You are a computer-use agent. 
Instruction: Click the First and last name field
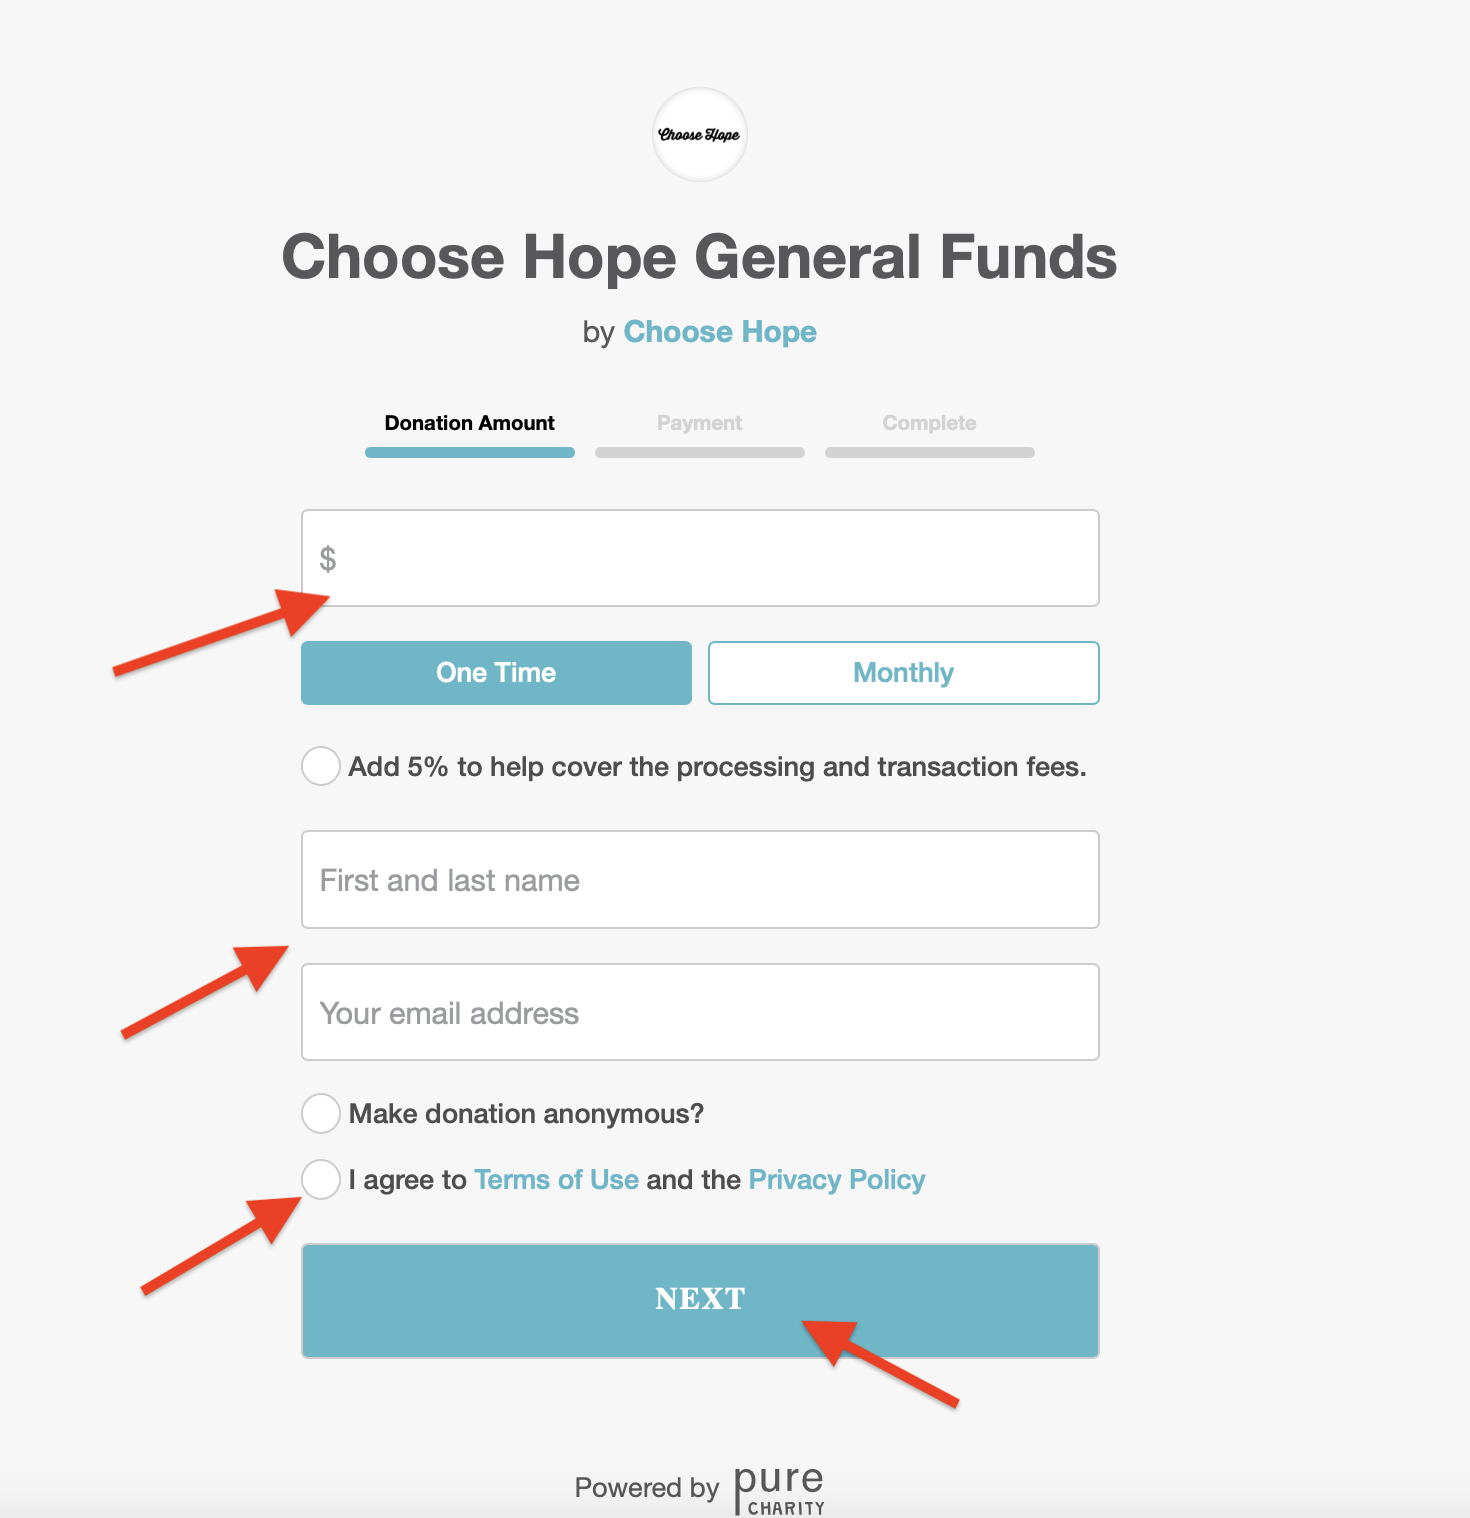pos(700,880)
